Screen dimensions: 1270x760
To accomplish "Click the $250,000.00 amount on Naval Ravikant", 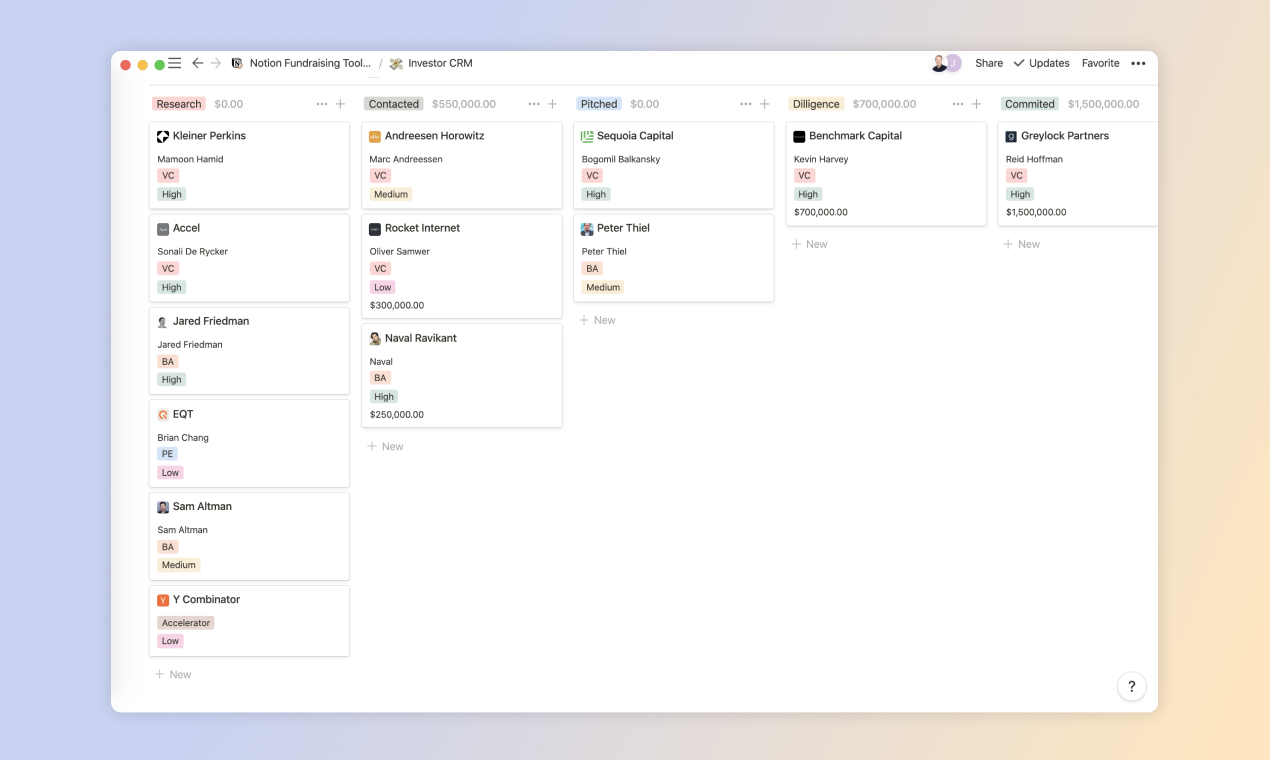I will pos(397,415).
